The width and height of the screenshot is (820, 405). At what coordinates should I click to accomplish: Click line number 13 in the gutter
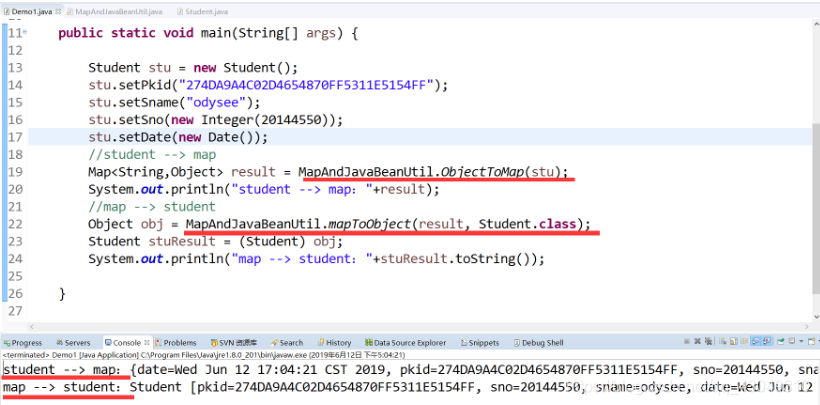pyautogui.click(x=15, y=68)
